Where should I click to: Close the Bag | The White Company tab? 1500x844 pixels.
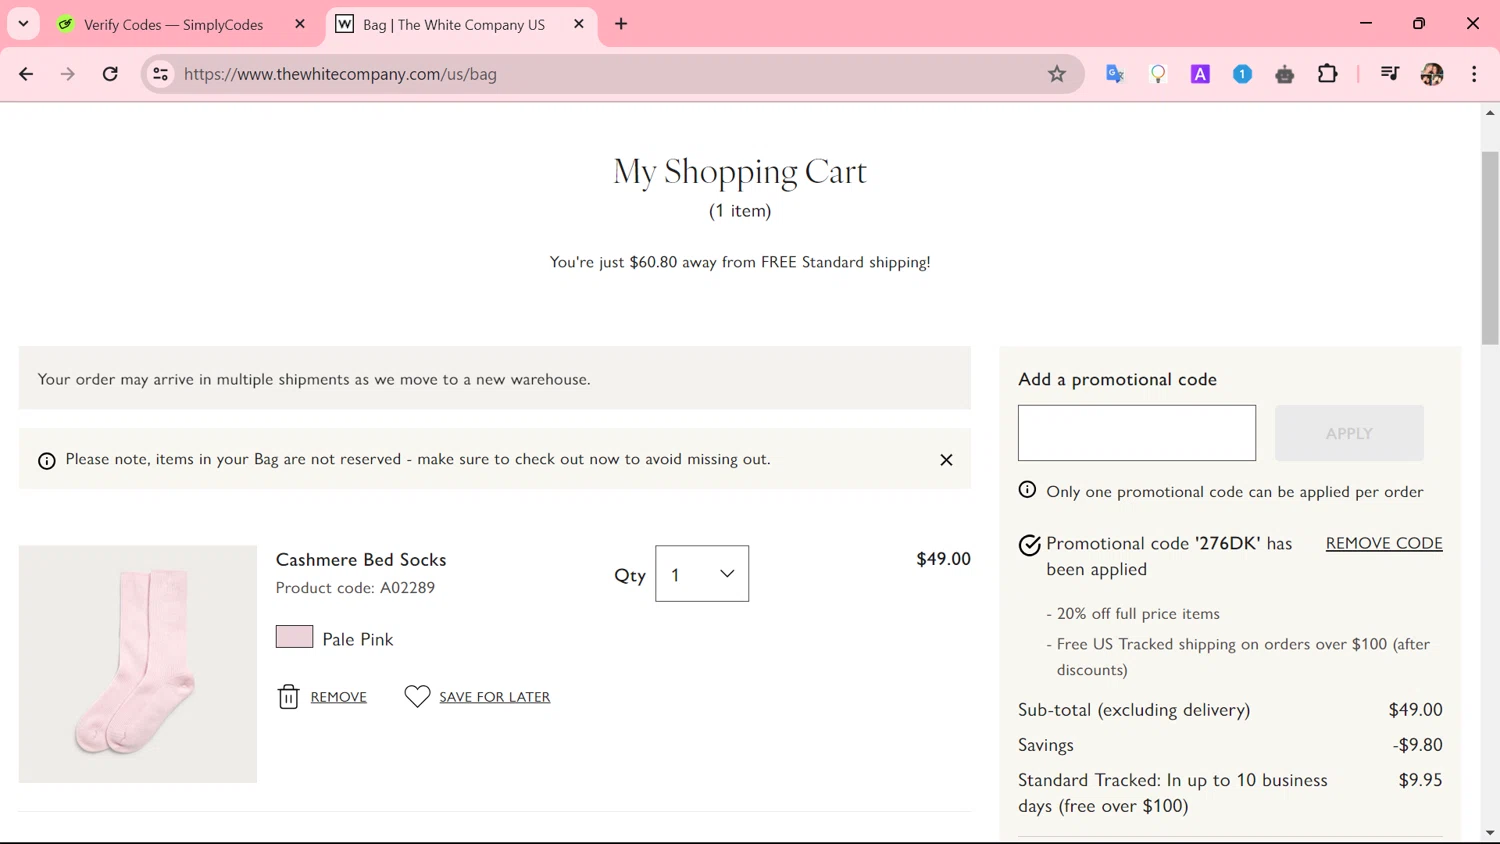click(x=579, y=24)
